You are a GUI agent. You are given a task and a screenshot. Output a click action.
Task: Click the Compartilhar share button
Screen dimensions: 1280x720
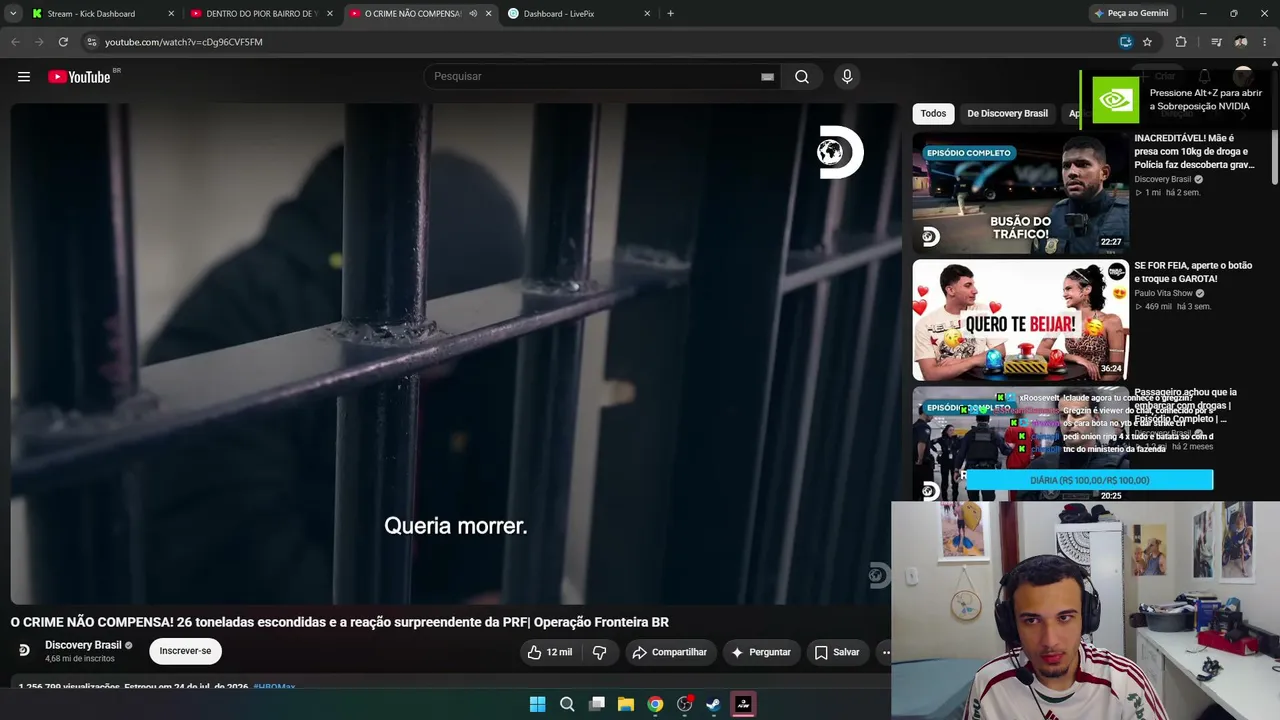pyautogui.click(x=670, y=652)
